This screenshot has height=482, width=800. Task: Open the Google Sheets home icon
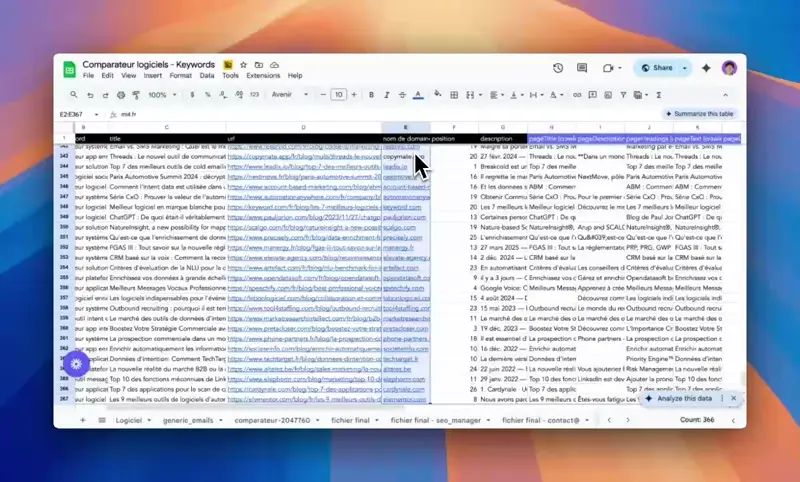click(69, 69)
